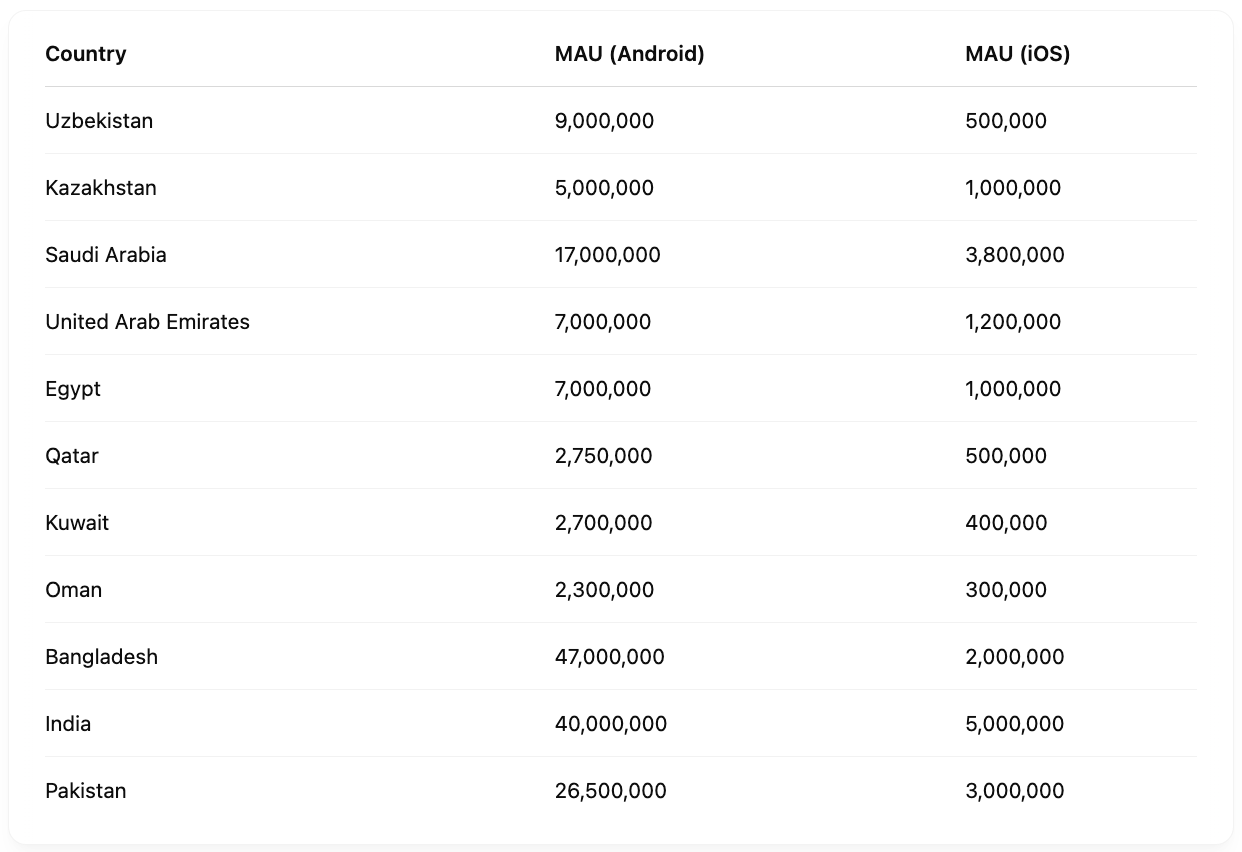This screenshot has width=1242, height=852.
Task: Click the MAU (iOS) column header
Action: (x=1017, y=54)
